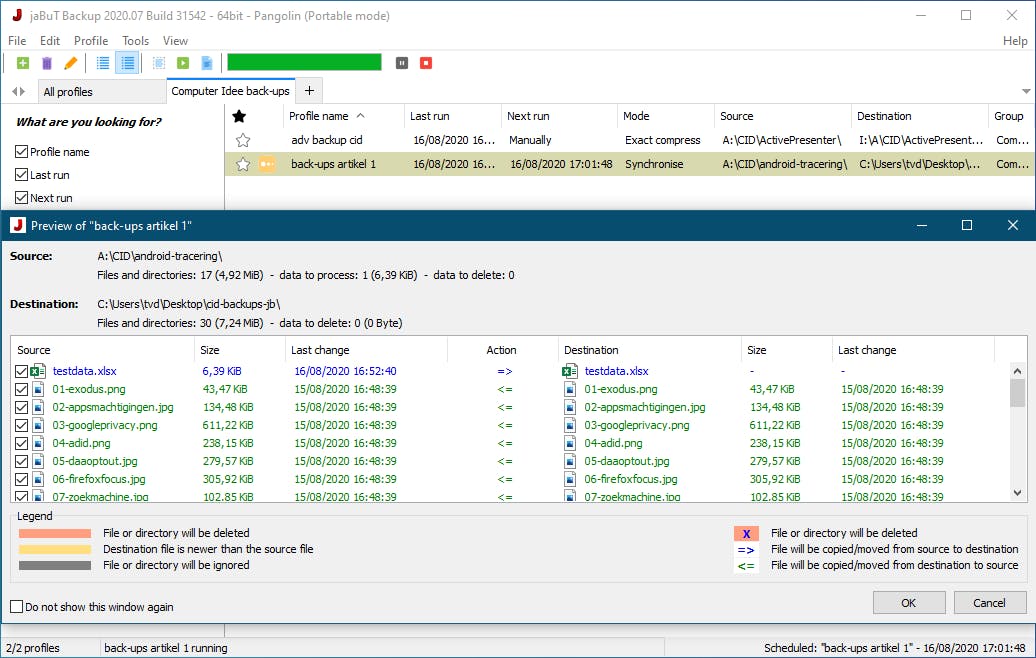Click the Excel icon next to source testdata.xlsx

[38, 371]
